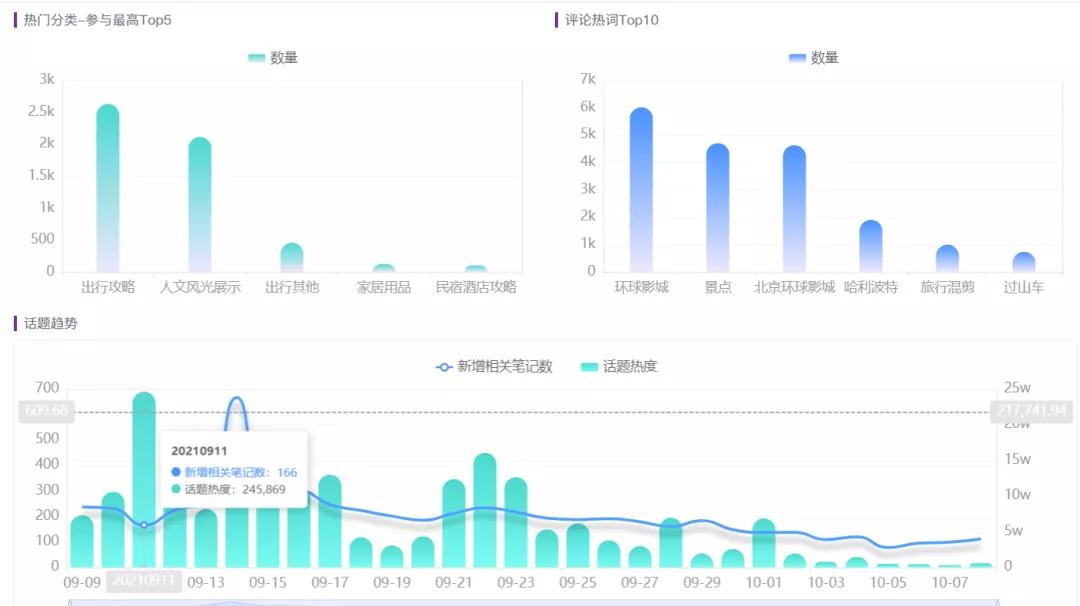Toggle the blue 数量 legend in 评论热词 chart
The height and width of the screenshot is (606, 1080).
(813, 58)
